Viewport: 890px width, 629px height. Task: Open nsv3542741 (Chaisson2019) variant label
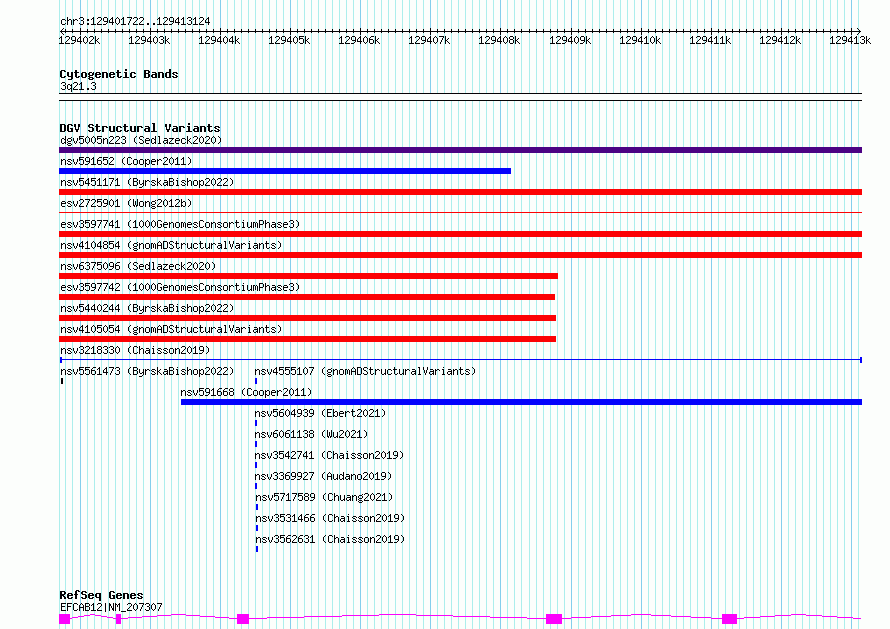[x=329, y=455]
